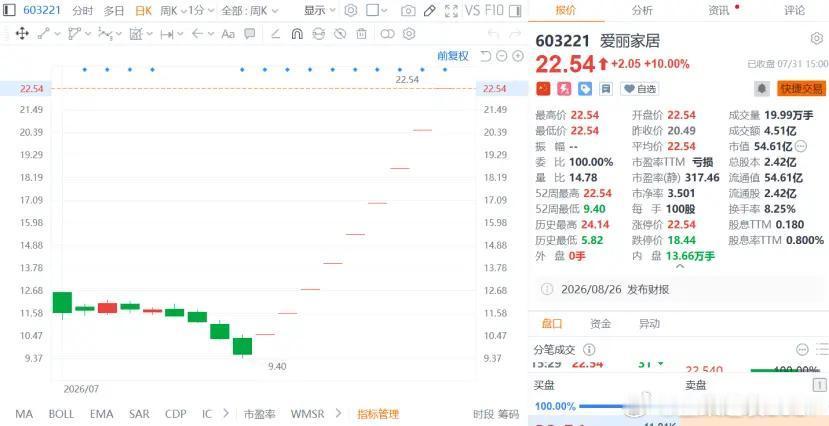Open the 分析 tab
829x426 pixels.
(x=642, y=10)
